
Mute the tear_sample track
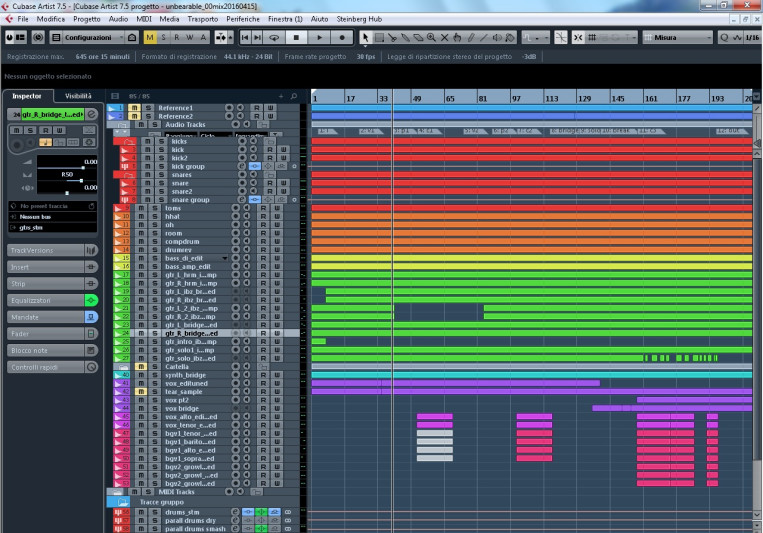point(141,391)
